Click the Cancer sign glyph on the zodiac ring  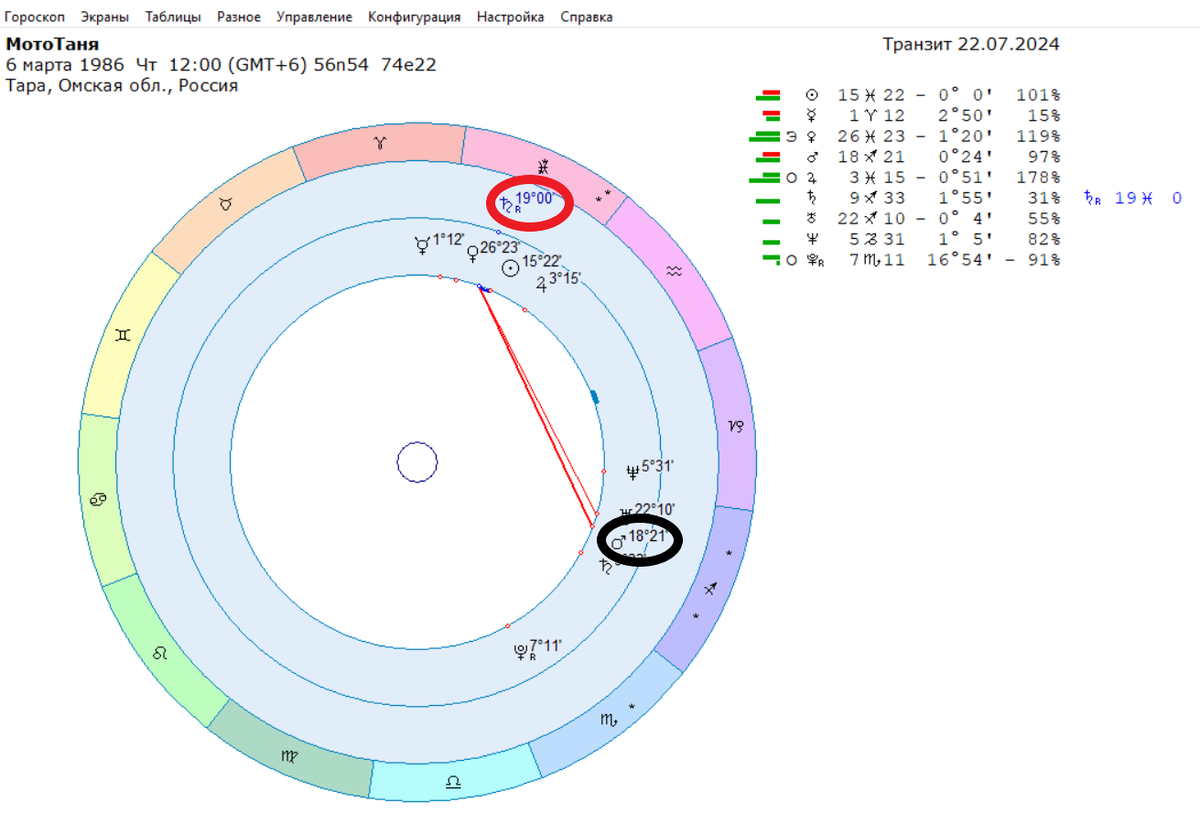point(99,498)
